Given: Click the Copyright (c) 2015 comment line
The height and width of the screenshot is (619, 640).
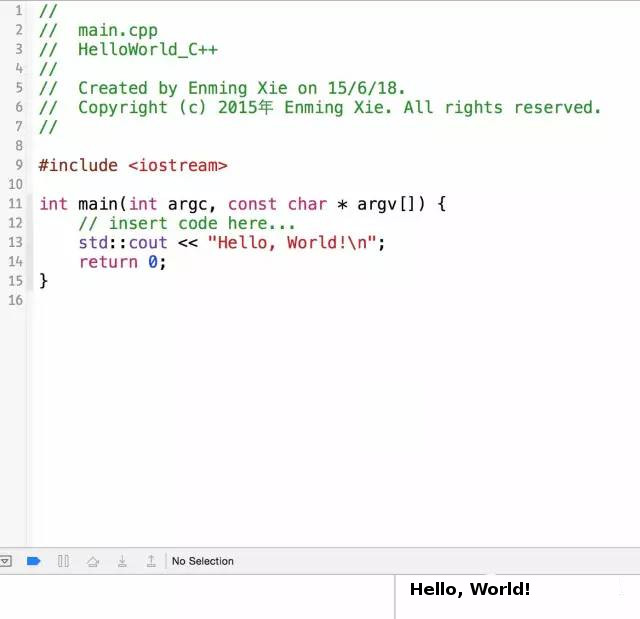Looking at the screenshot, I should pyautogui.click(x=340, y=108).
